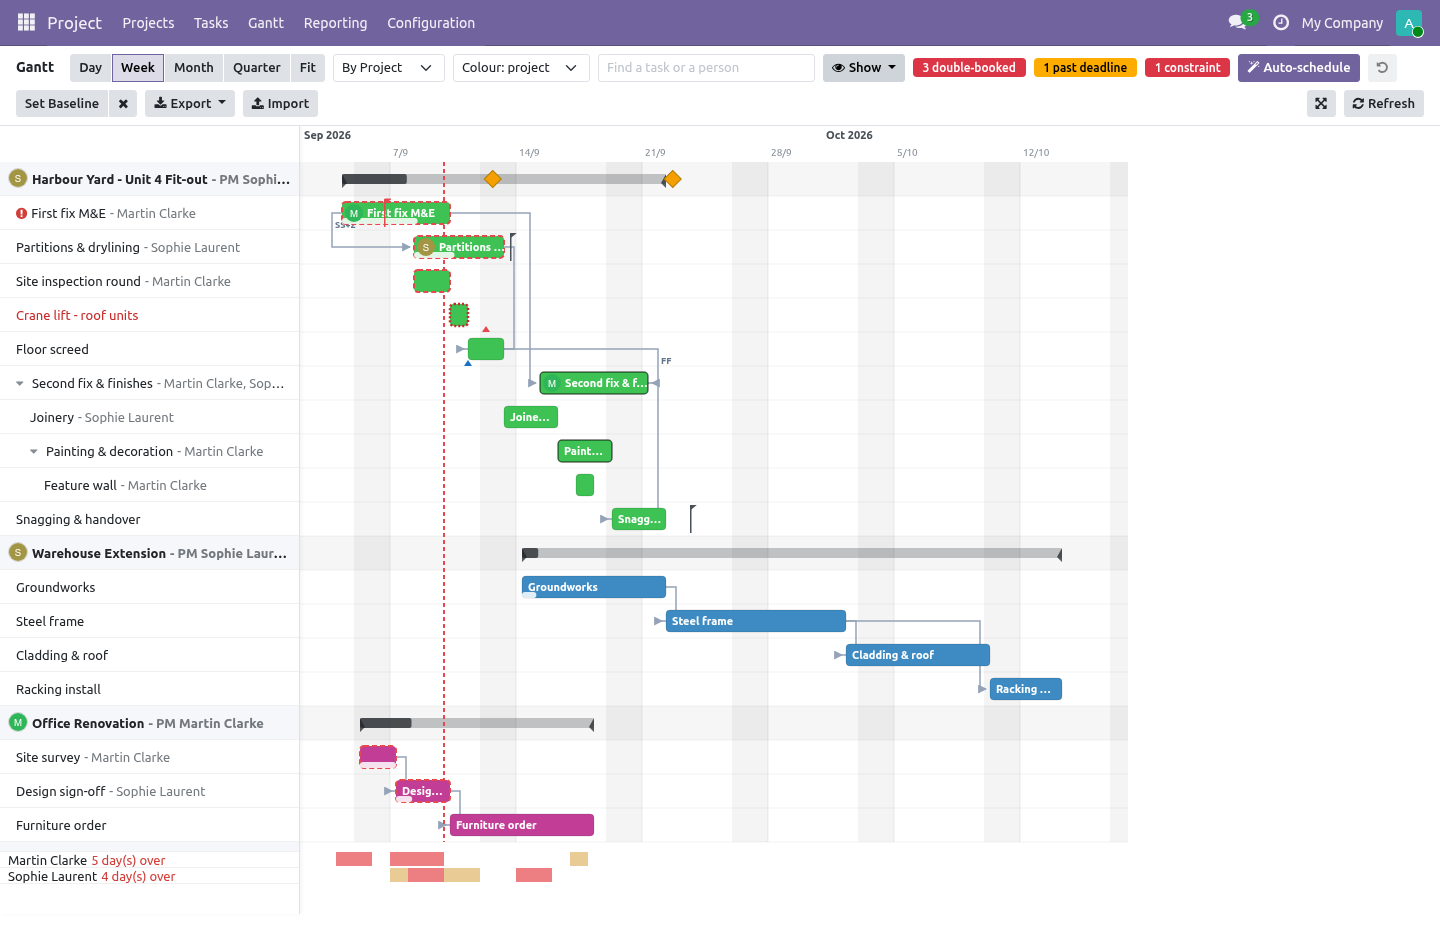The width and height of the screenshot is (1440, 938).
Task: Click the first orange milestone diamond on Harbour Yard
Action: [x=492, y=179]
